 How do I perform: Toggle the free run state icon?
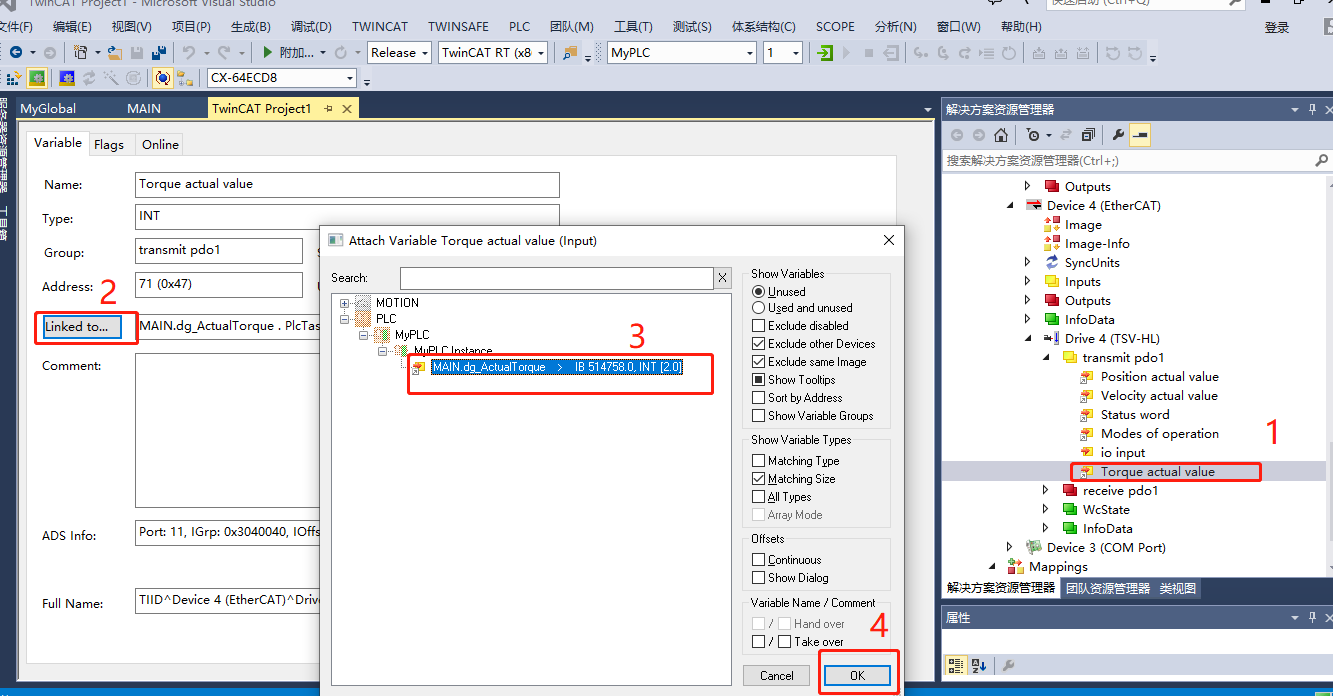133,77
